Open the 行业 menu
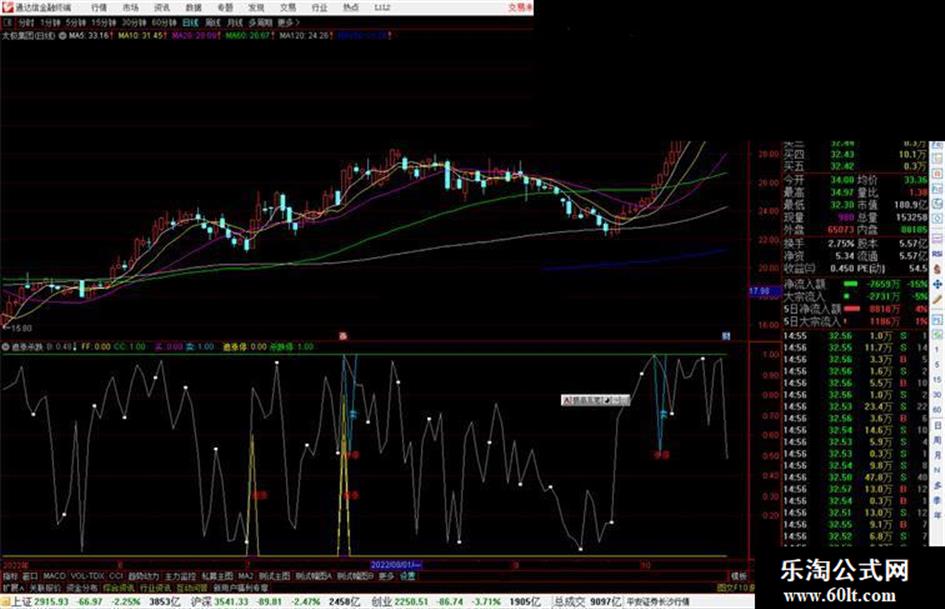The image size is (945, 609). pos(319,8)
